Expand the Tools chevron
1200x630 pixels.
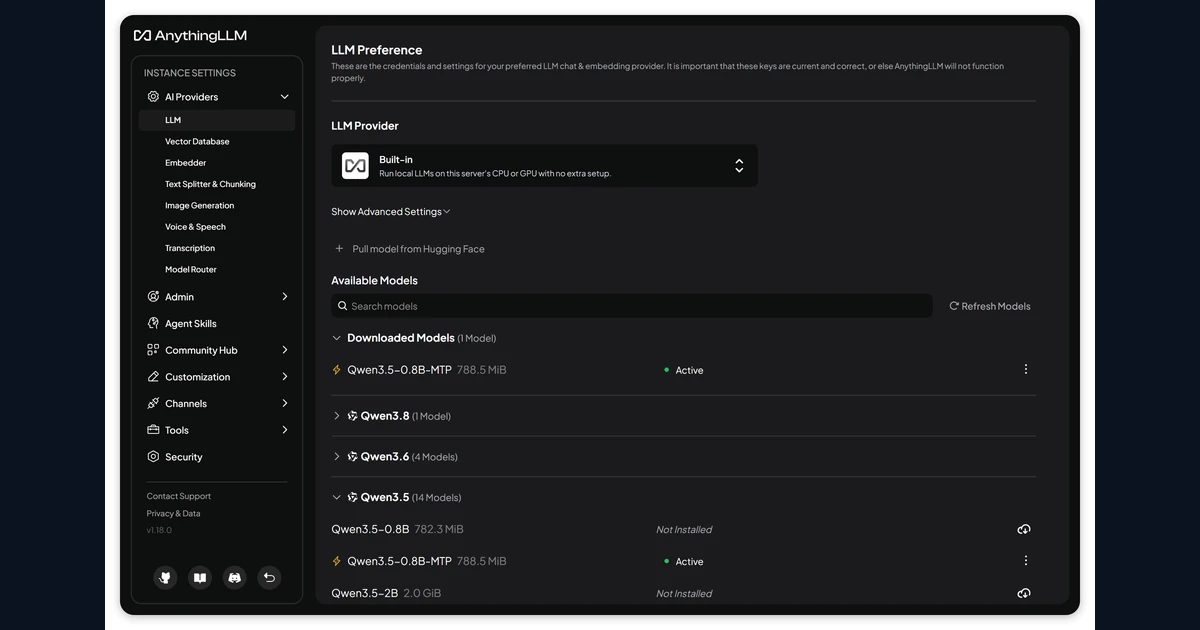tap(285, 430)
